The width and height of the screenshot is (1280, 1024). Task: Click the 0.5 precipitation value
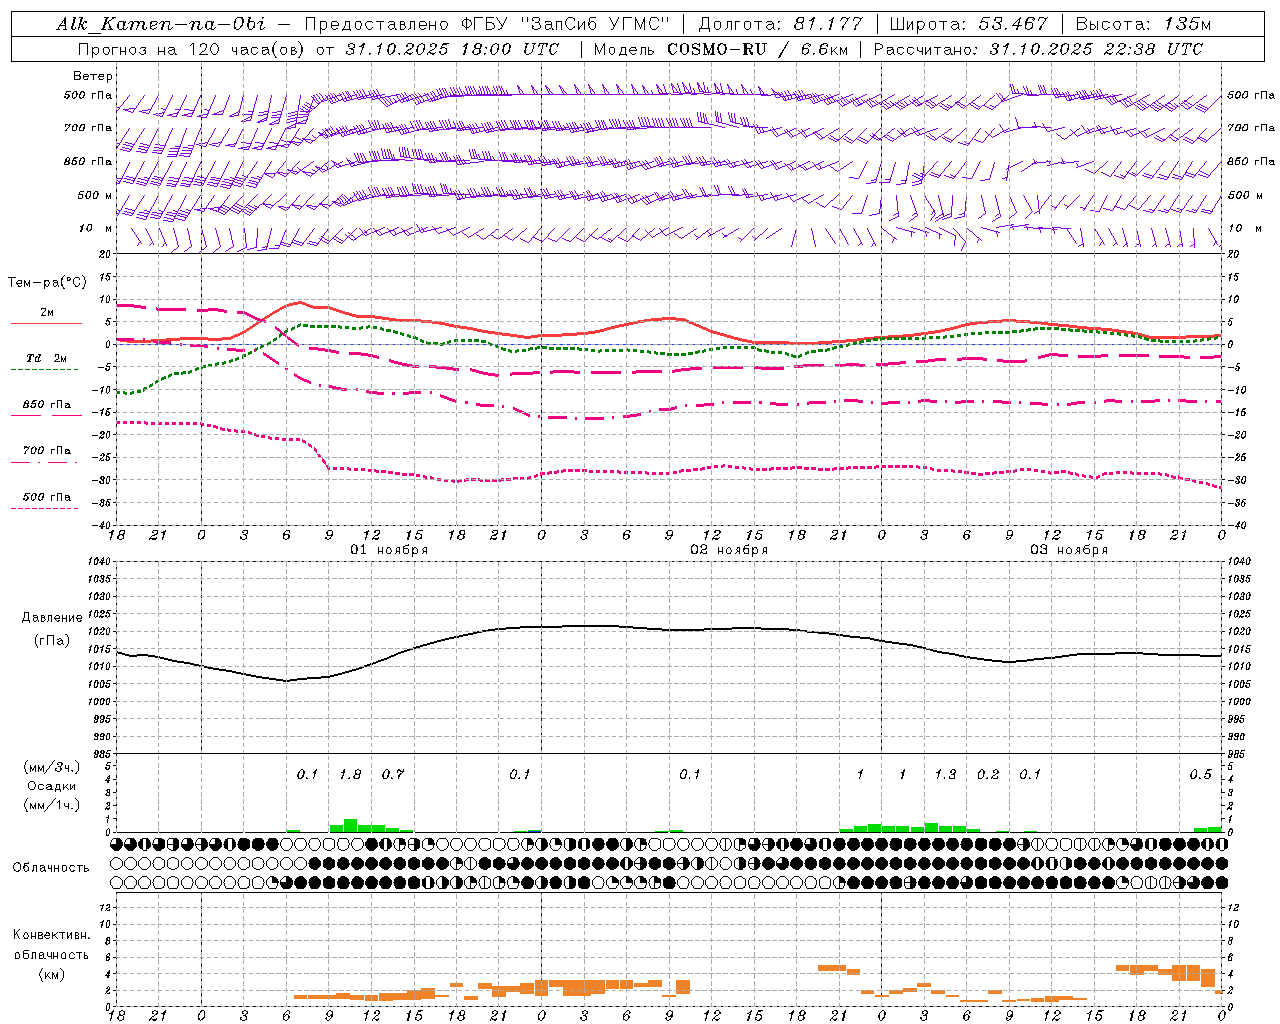[x=1200, y=775]
